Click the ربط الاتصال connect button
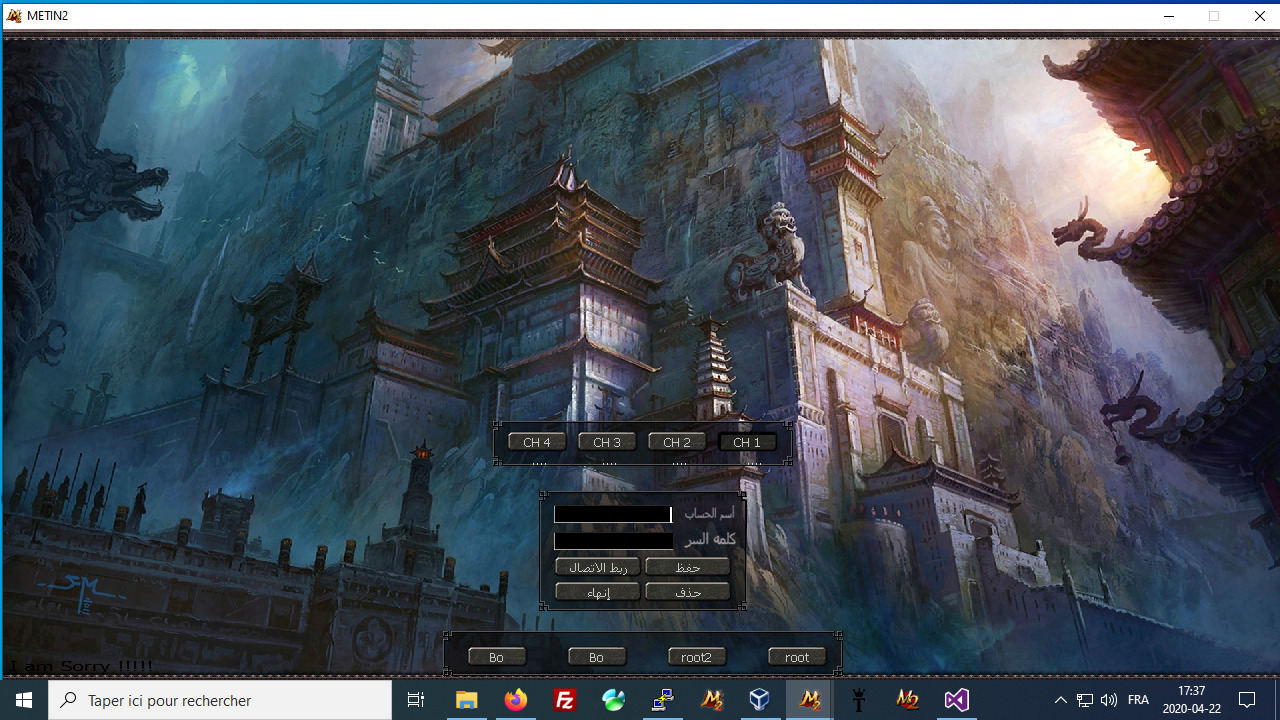This screenshot has width=1280, height=720. [x=598, y=567]
